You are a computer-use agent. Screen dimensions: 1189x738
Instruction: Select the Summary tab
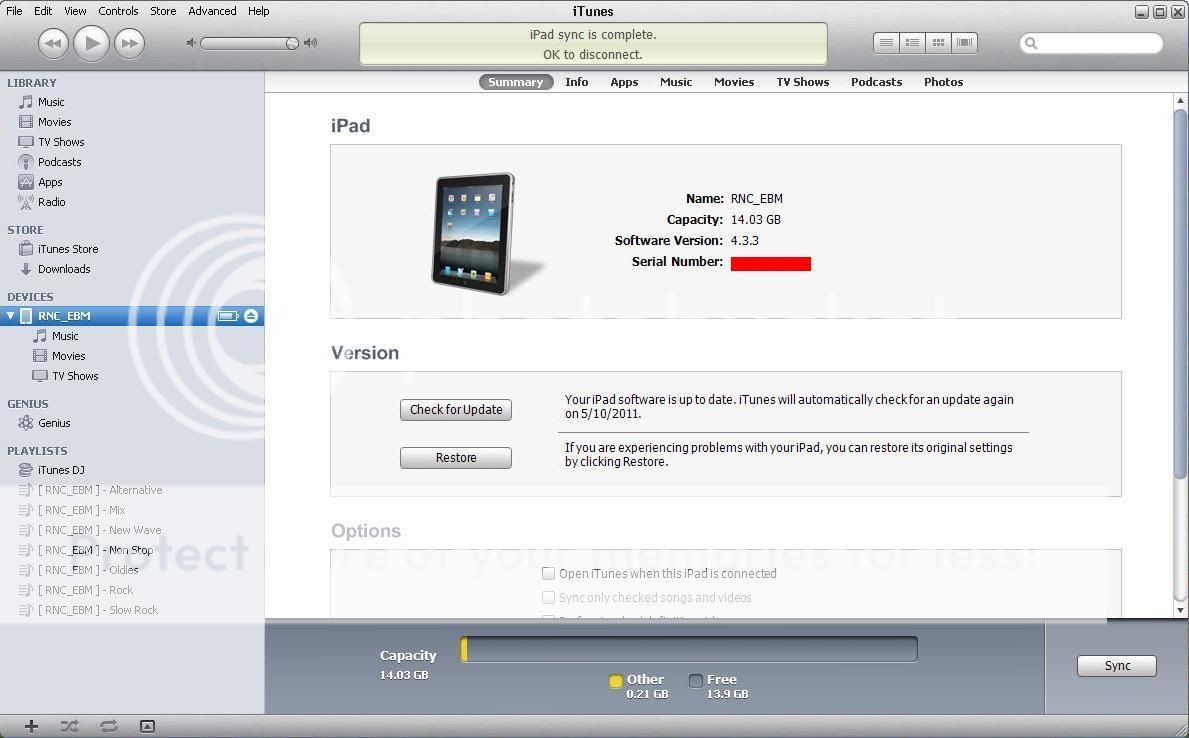(516, 82)
